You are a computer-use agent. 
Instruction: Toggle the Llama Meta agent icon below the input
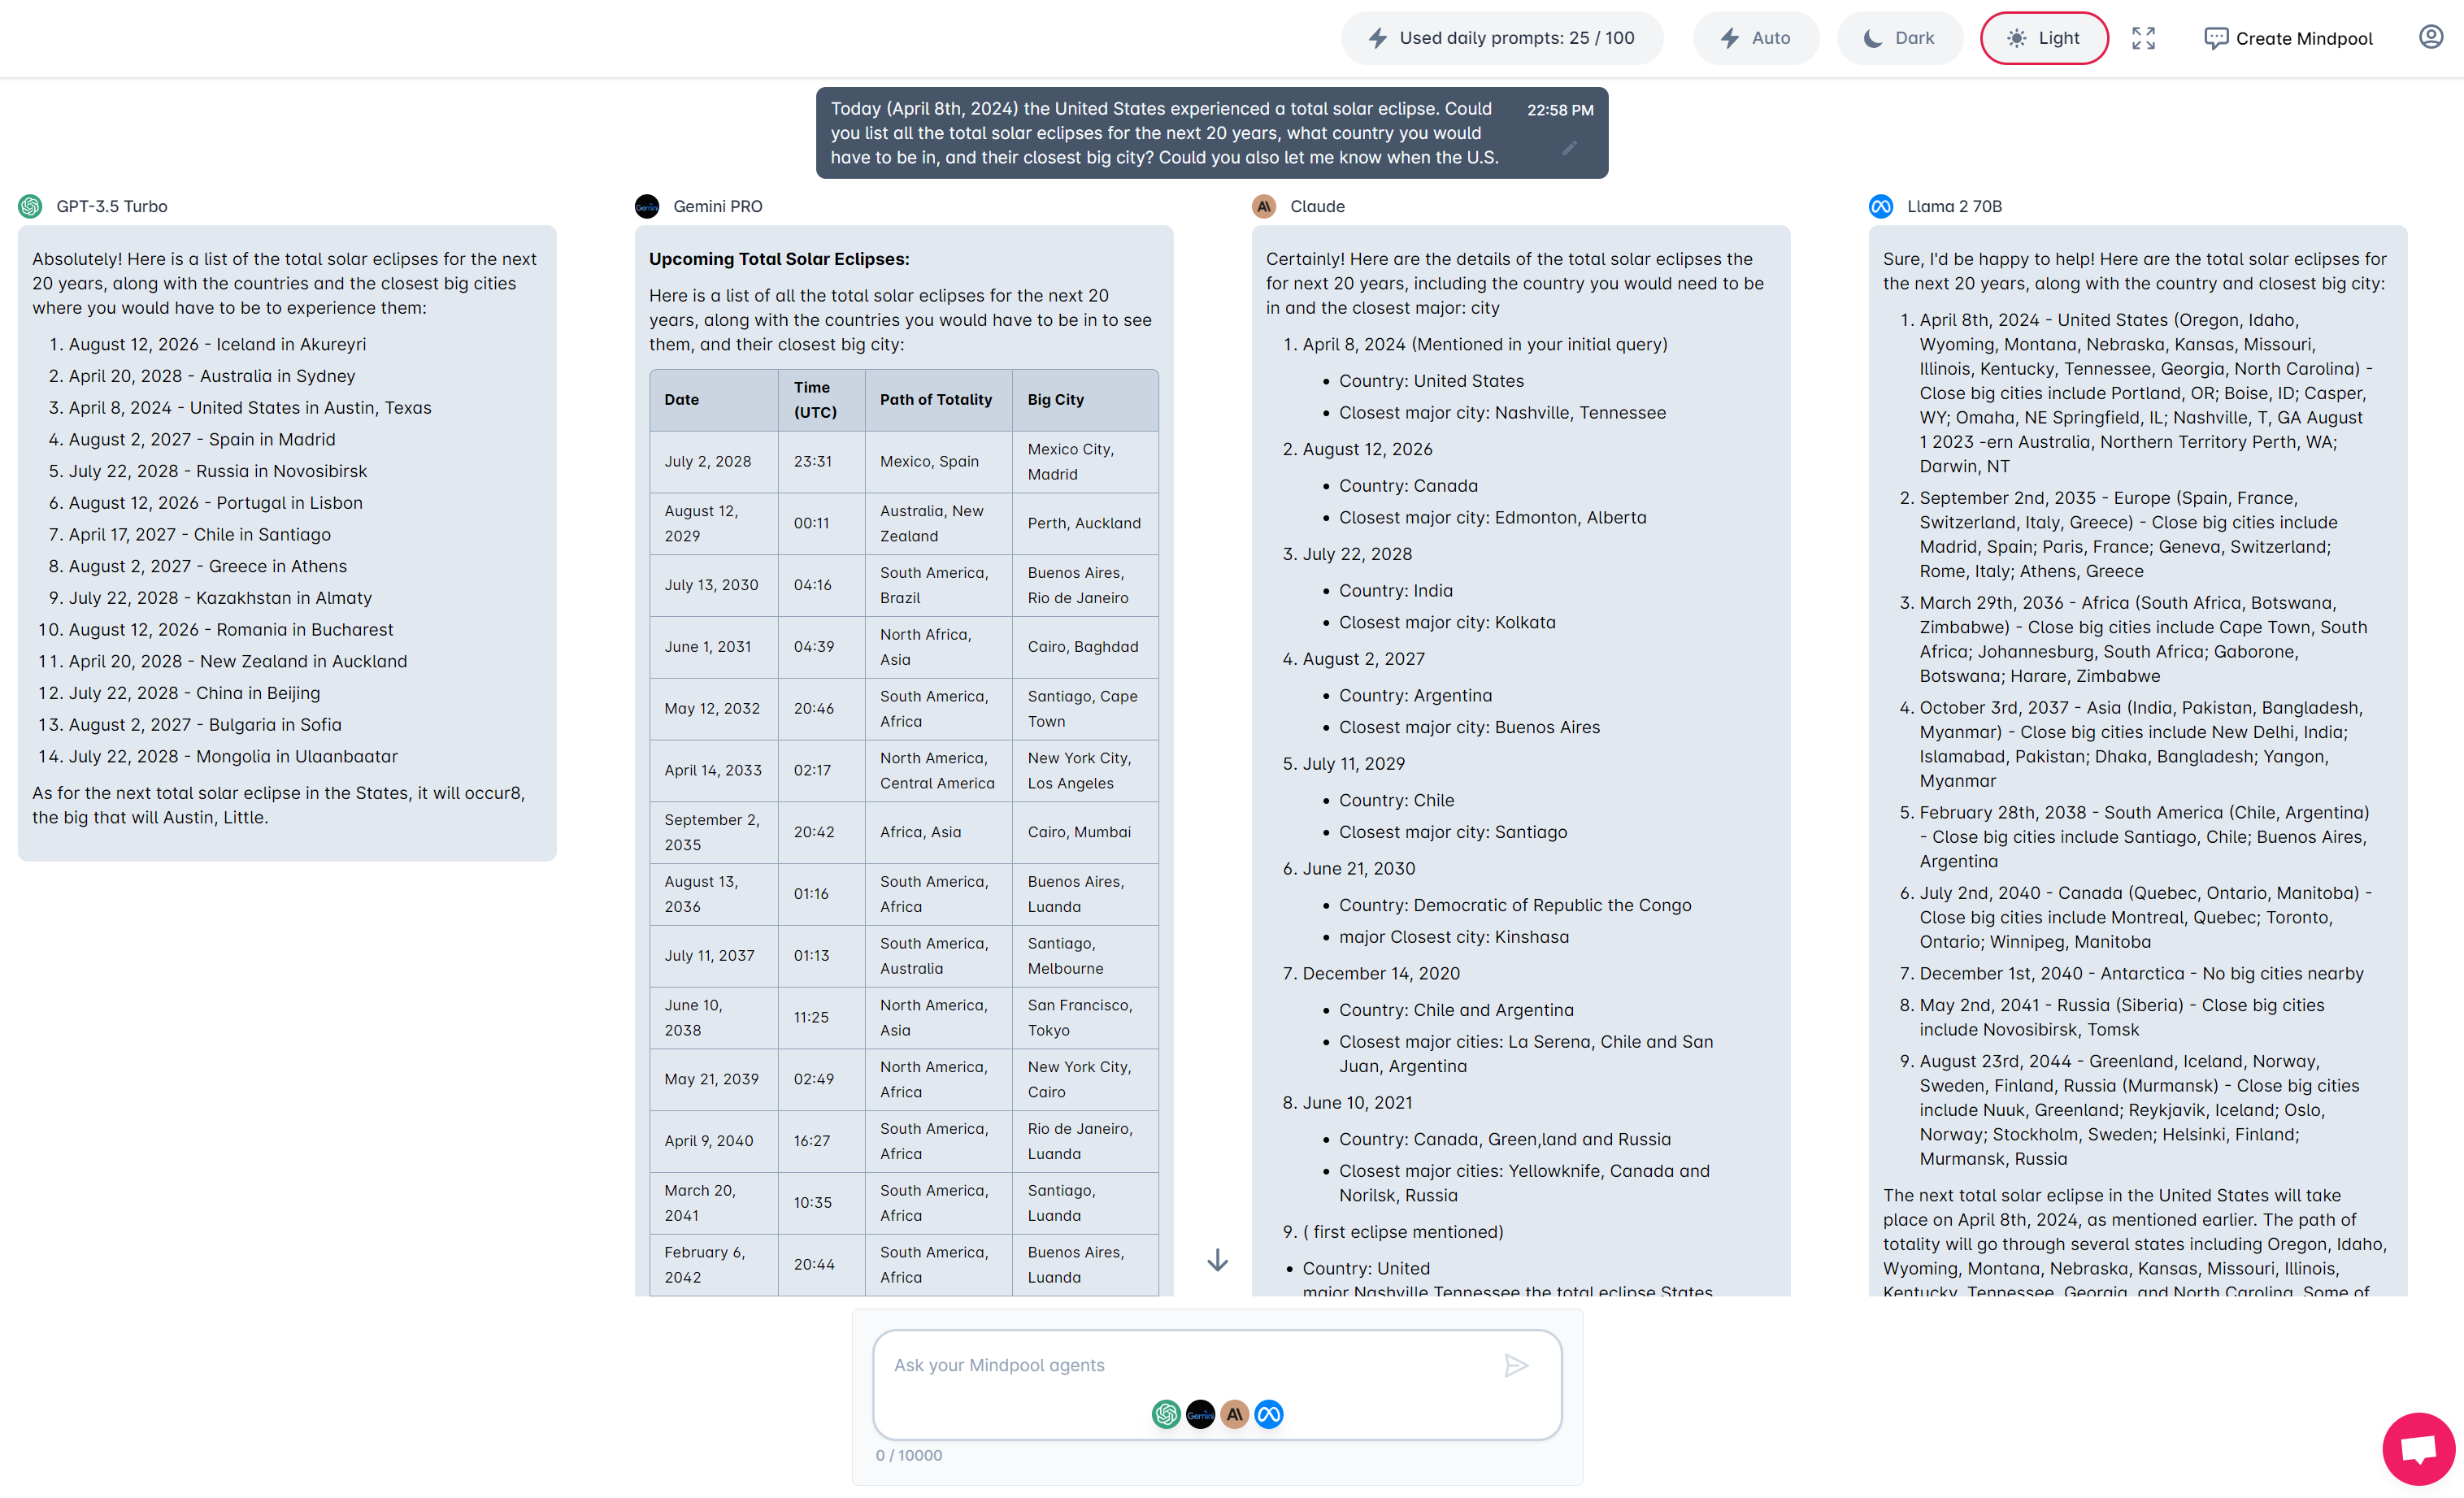[1269, 1414]
